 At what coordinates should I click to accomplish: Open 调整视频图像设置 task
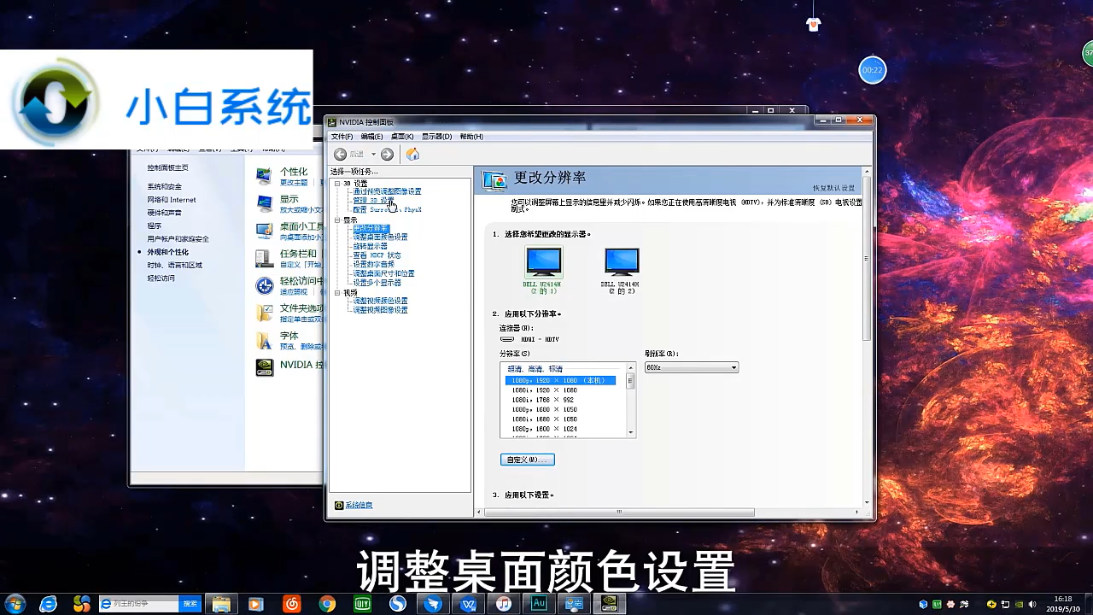tap(380, 310)
